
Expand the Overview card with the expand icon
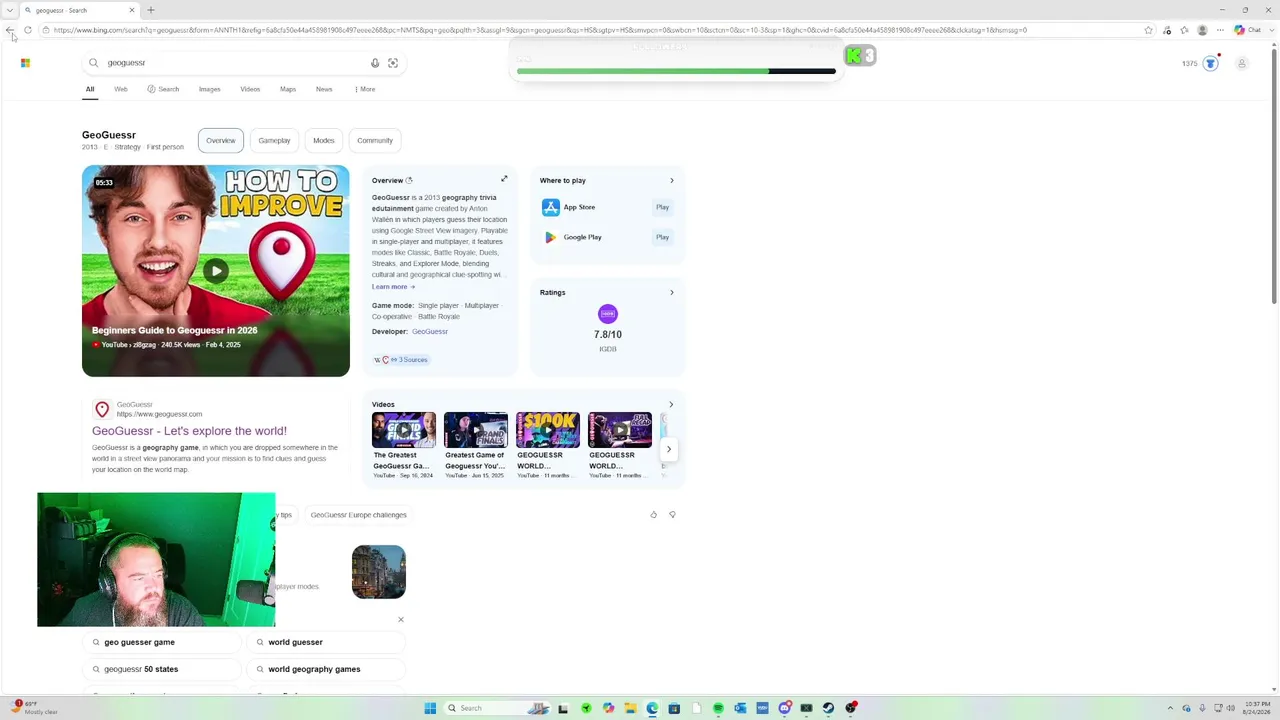pyautogui.click(x=504, y=180)
